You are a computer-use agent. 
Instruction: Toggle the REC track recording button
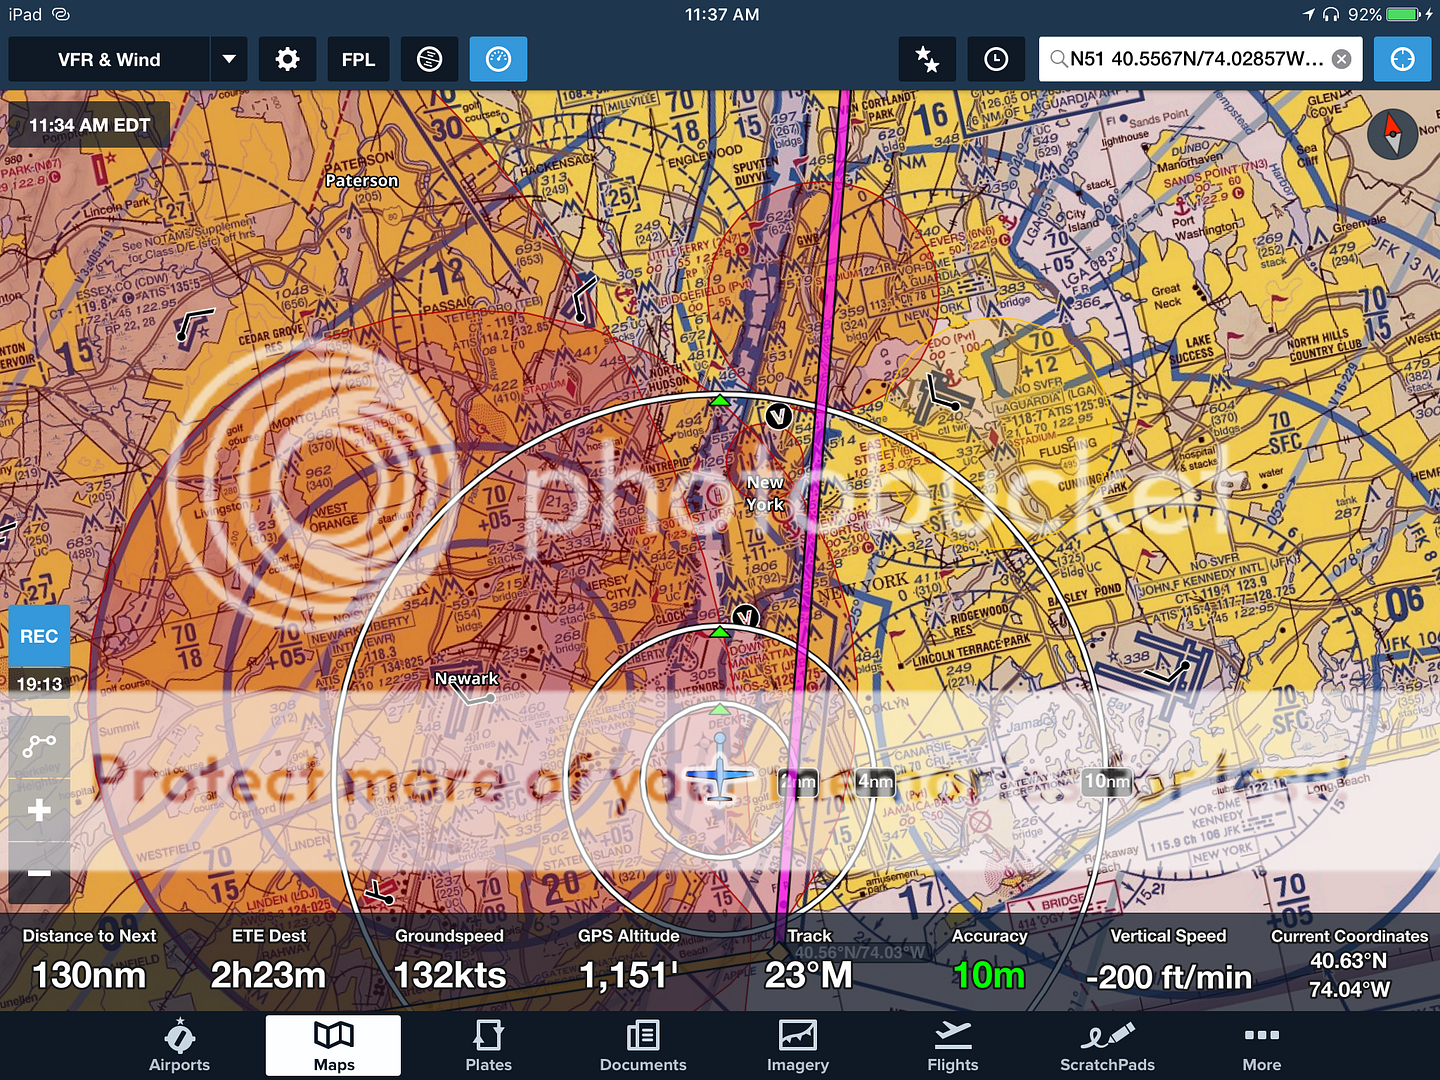point(39,636)
